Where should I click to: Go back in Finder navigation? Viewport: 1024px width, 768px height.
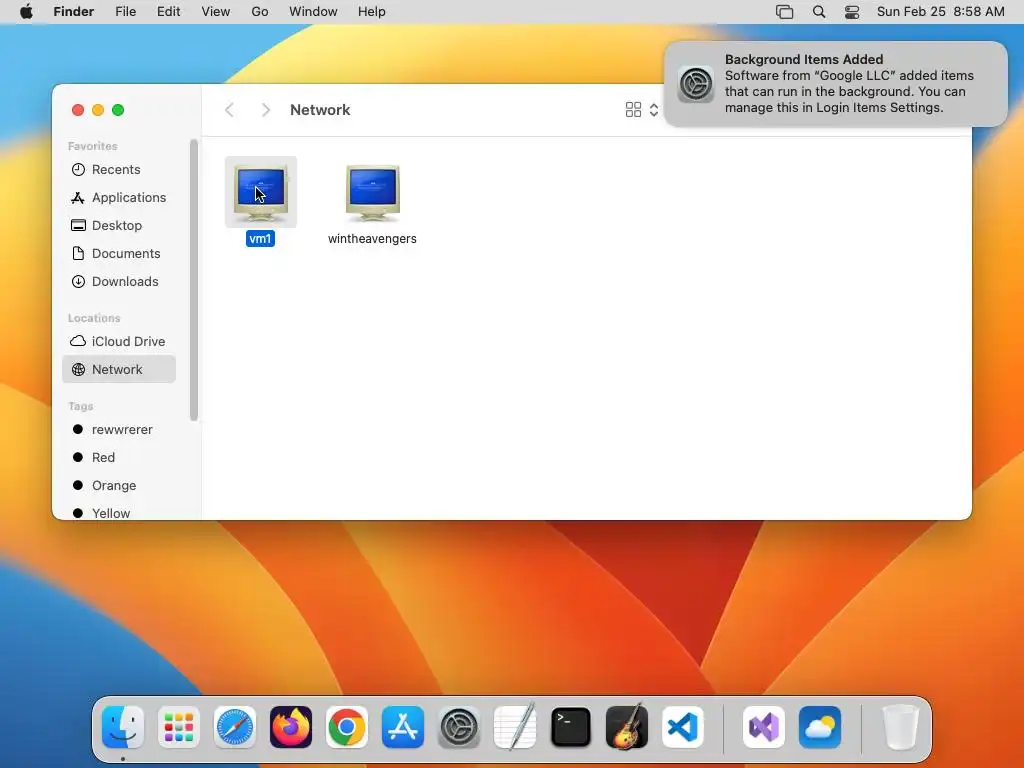coord(229,110)
